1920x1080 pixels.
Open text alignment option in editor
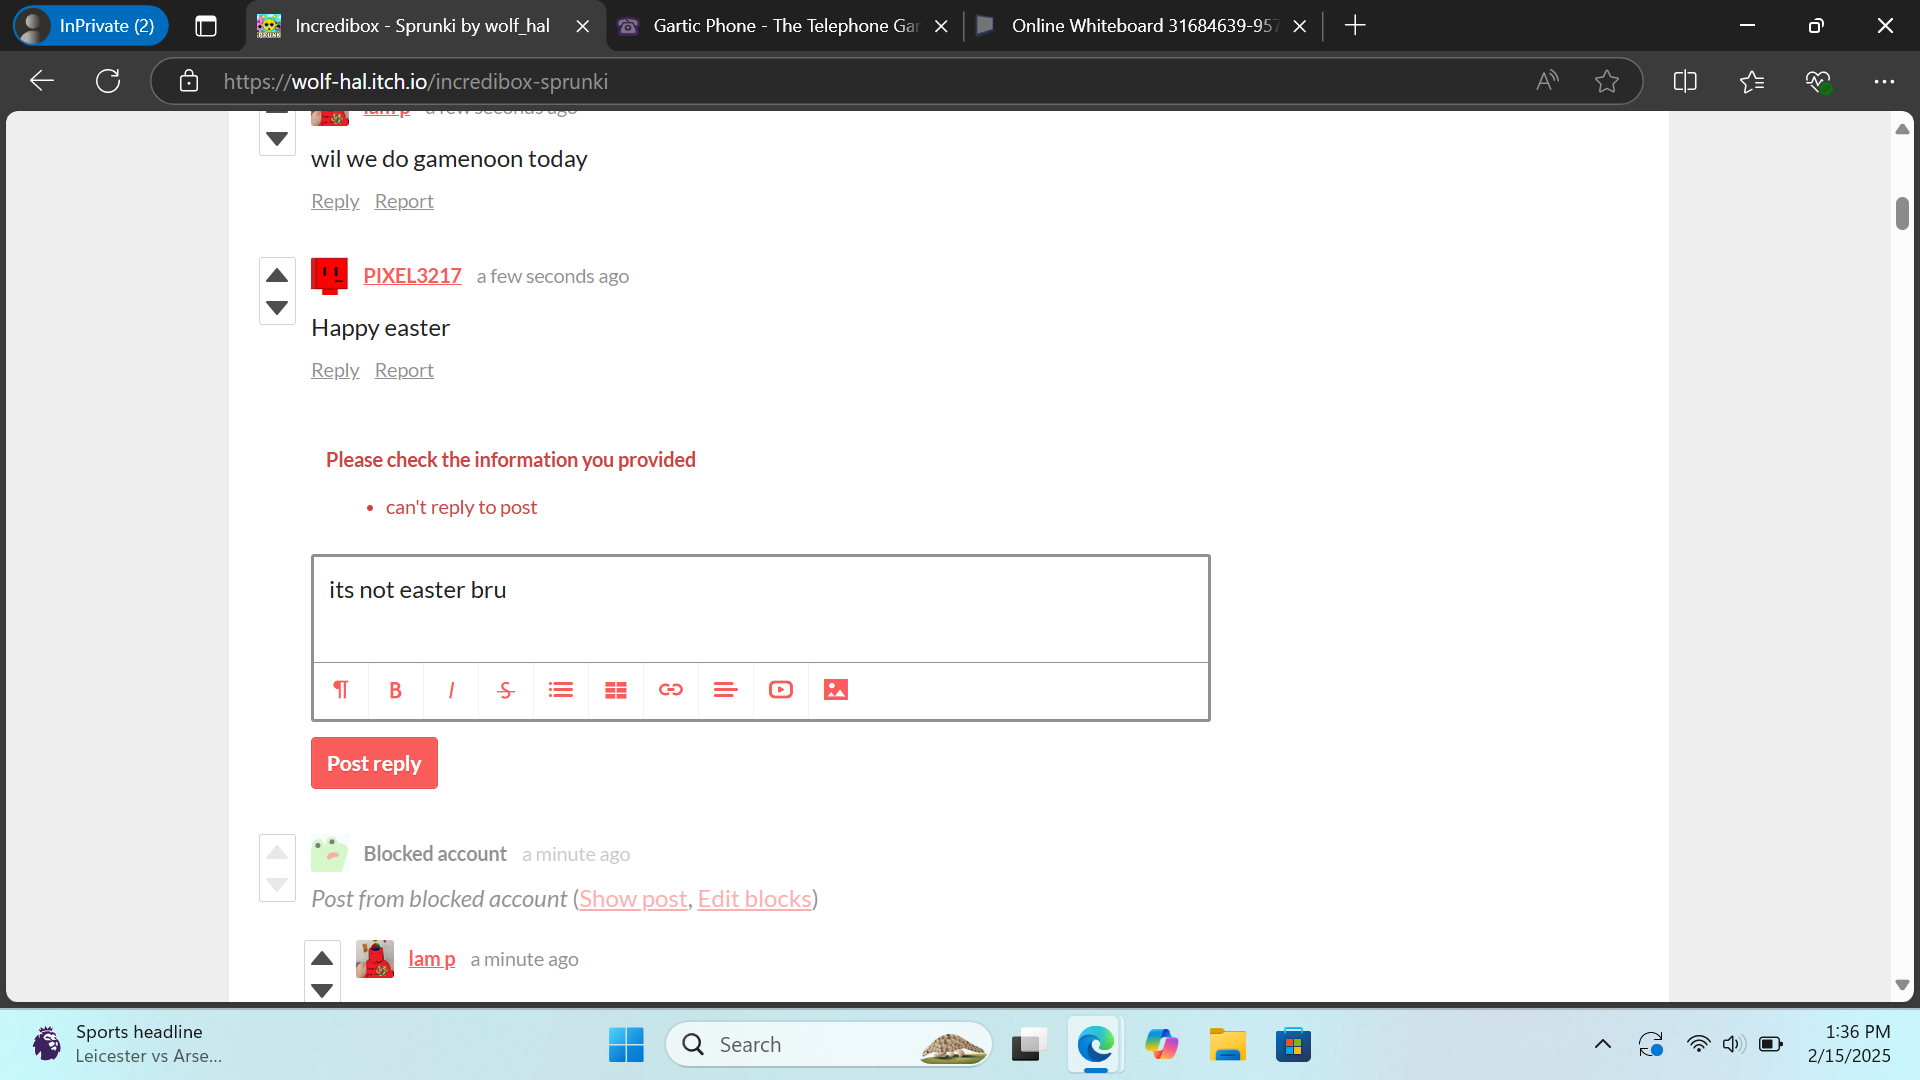[x=726, y=690]
